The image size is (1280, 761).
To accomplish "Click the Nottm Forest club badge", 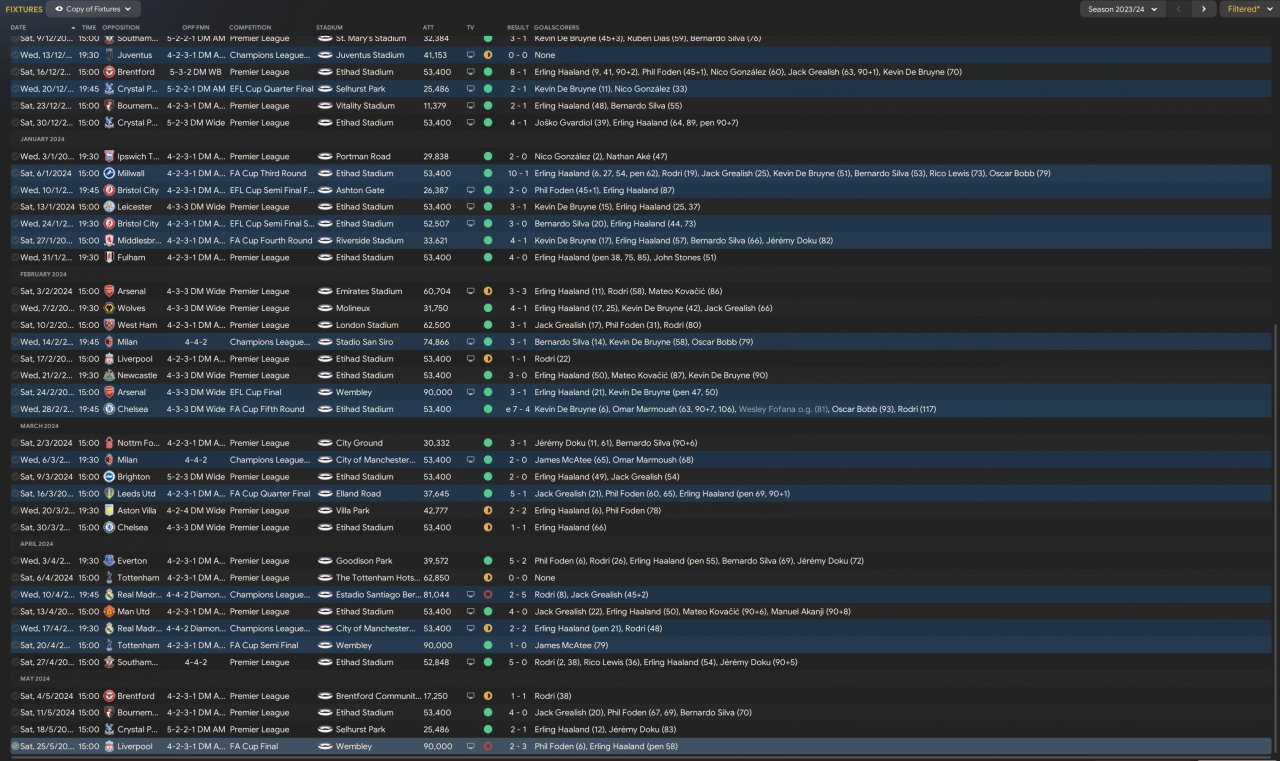I will pyautogui.click(x=109, y=443).
